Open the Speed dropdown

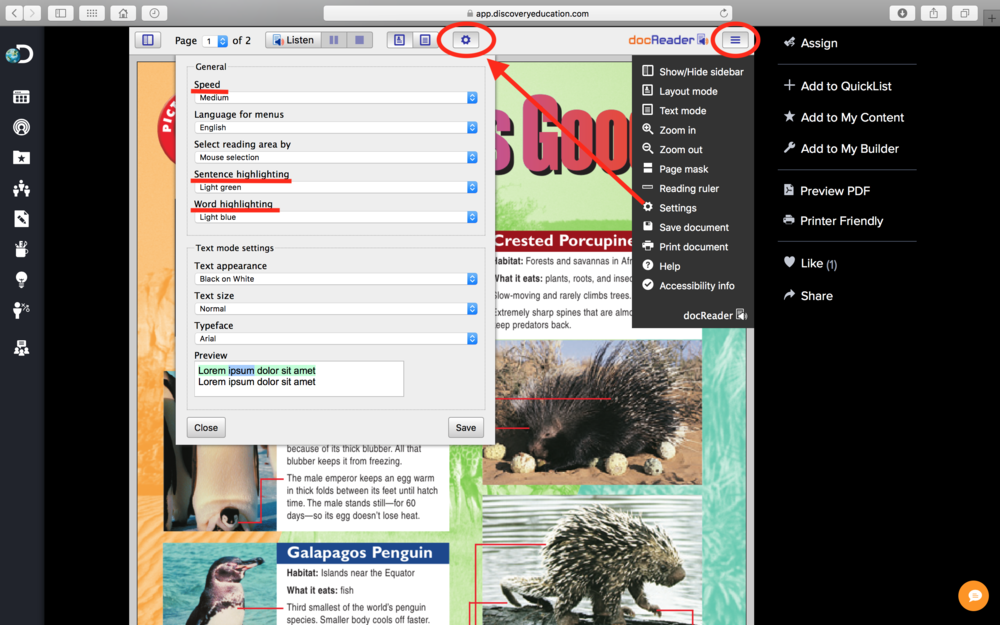(336, 98)
